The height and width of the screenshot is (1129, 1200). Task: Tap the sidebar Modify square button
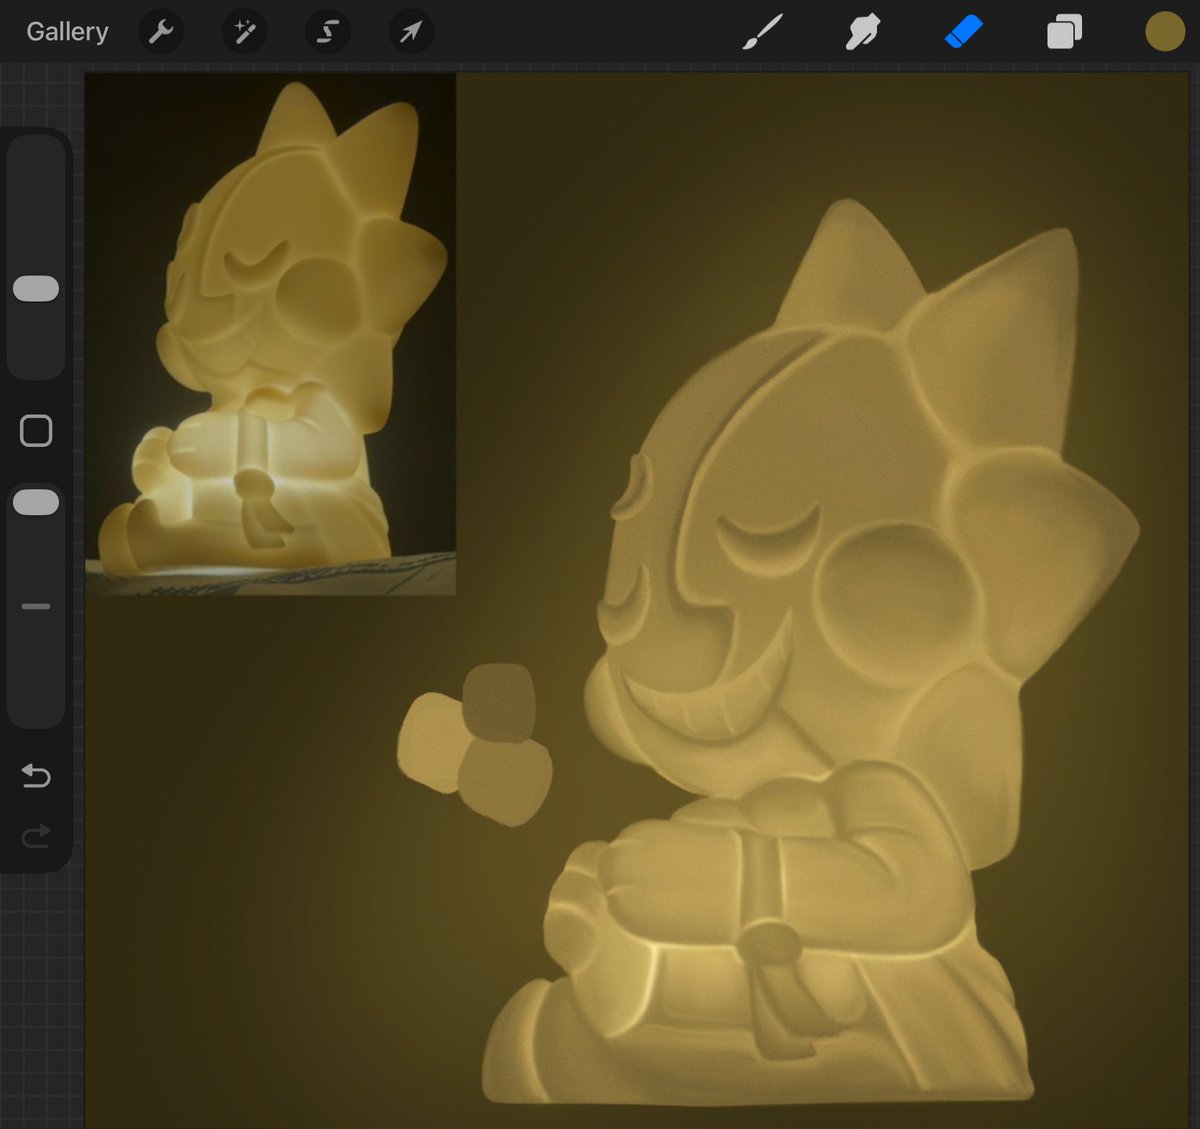[37, 429]
